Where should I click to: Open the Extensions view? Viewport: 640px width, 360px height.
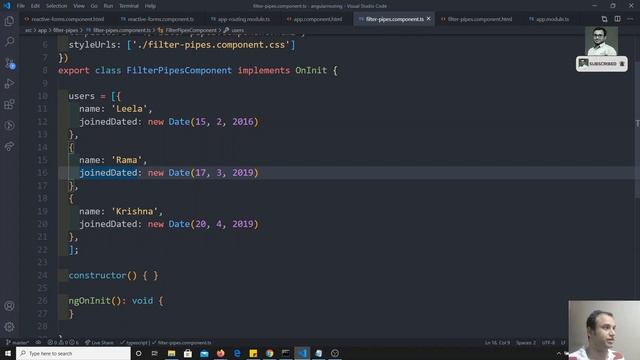9,104
